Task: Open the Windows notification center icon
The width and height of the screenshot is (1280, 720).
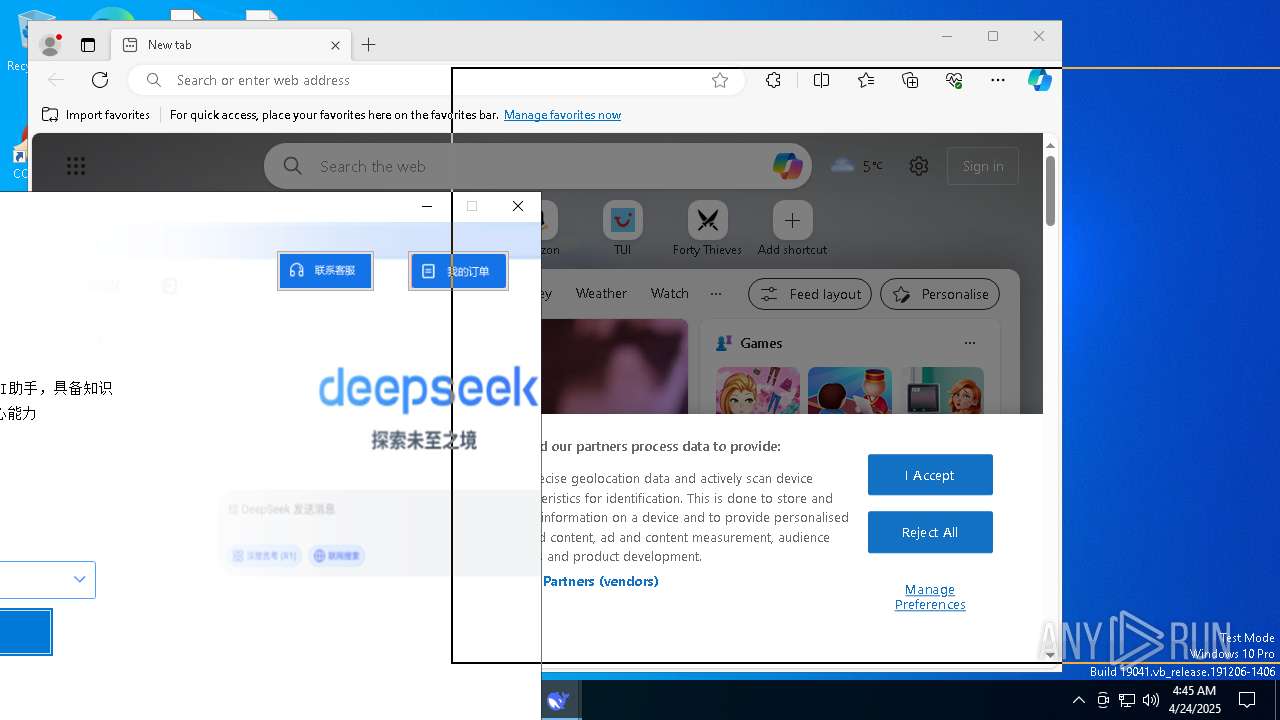Action: click(x=1247, y=700)
